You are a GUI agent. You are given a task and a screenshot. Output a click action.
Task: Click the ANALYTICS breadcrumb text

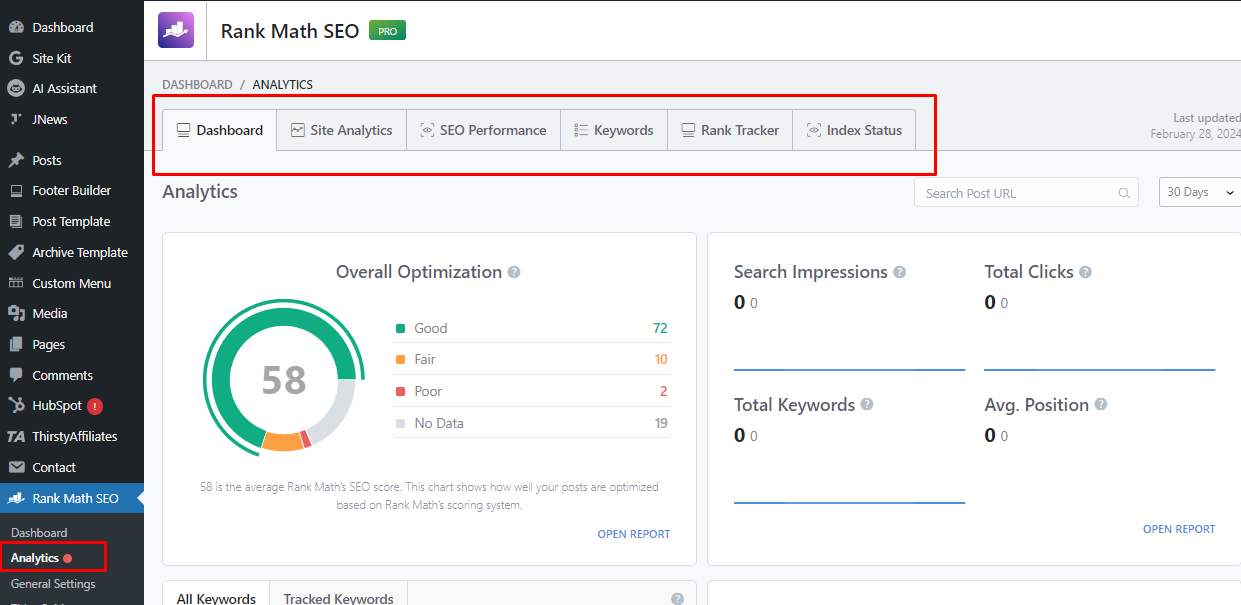(283, 85)
